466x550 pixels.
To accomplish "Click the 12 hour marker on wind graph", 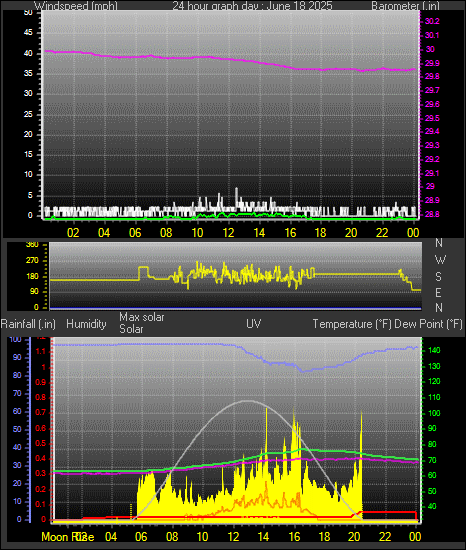I will 228,233.
